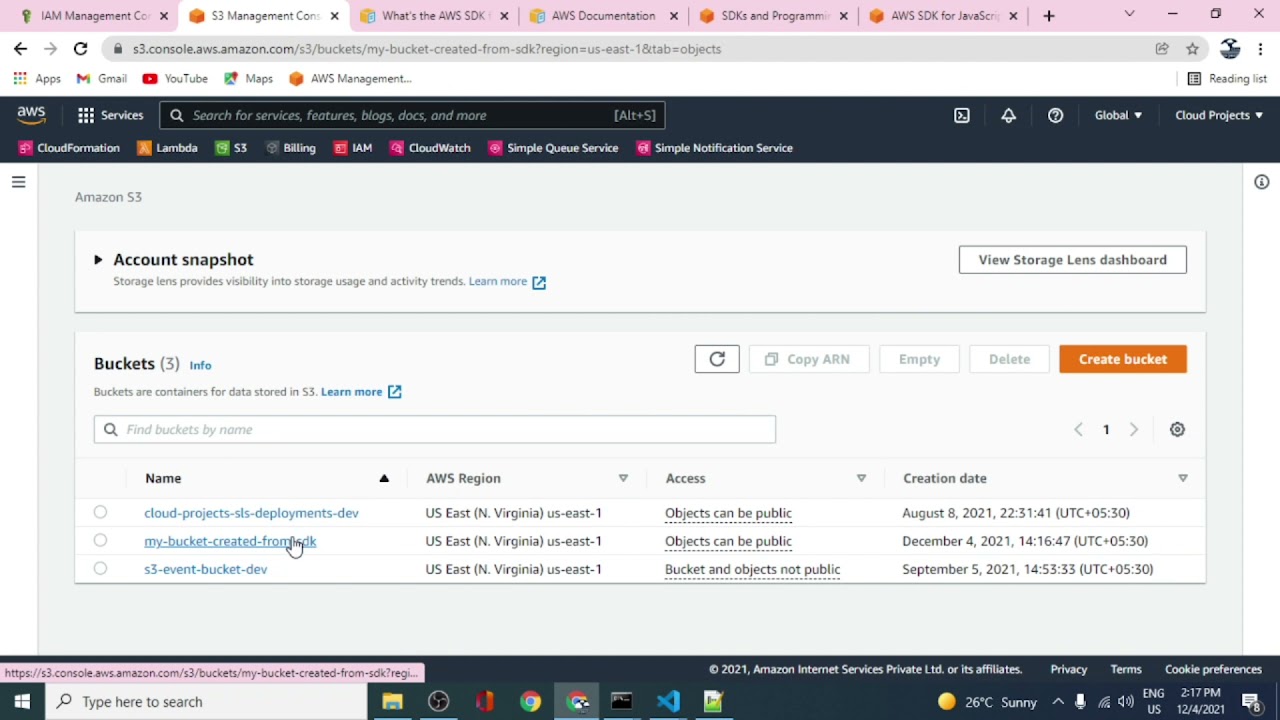Open the Gmail bookmark
The width and height of the screenshot is (1280, 720).
(101, 78)
